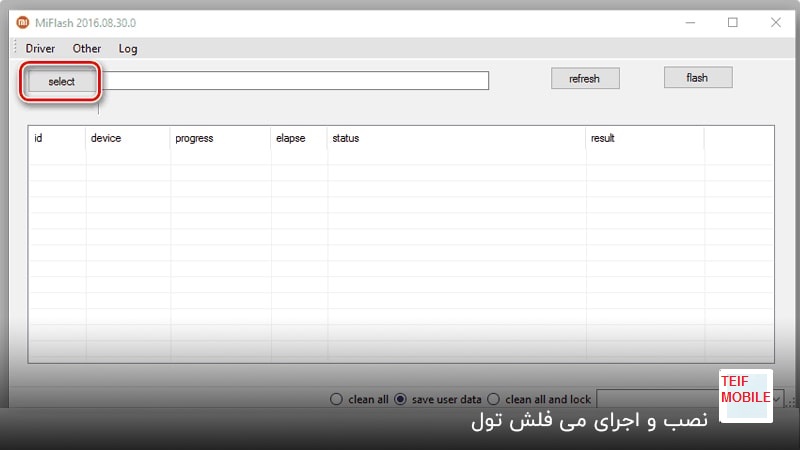This screenshot has width=800, height=450.
Task: Focus the firmware path input field
Action: coord(296,81)
